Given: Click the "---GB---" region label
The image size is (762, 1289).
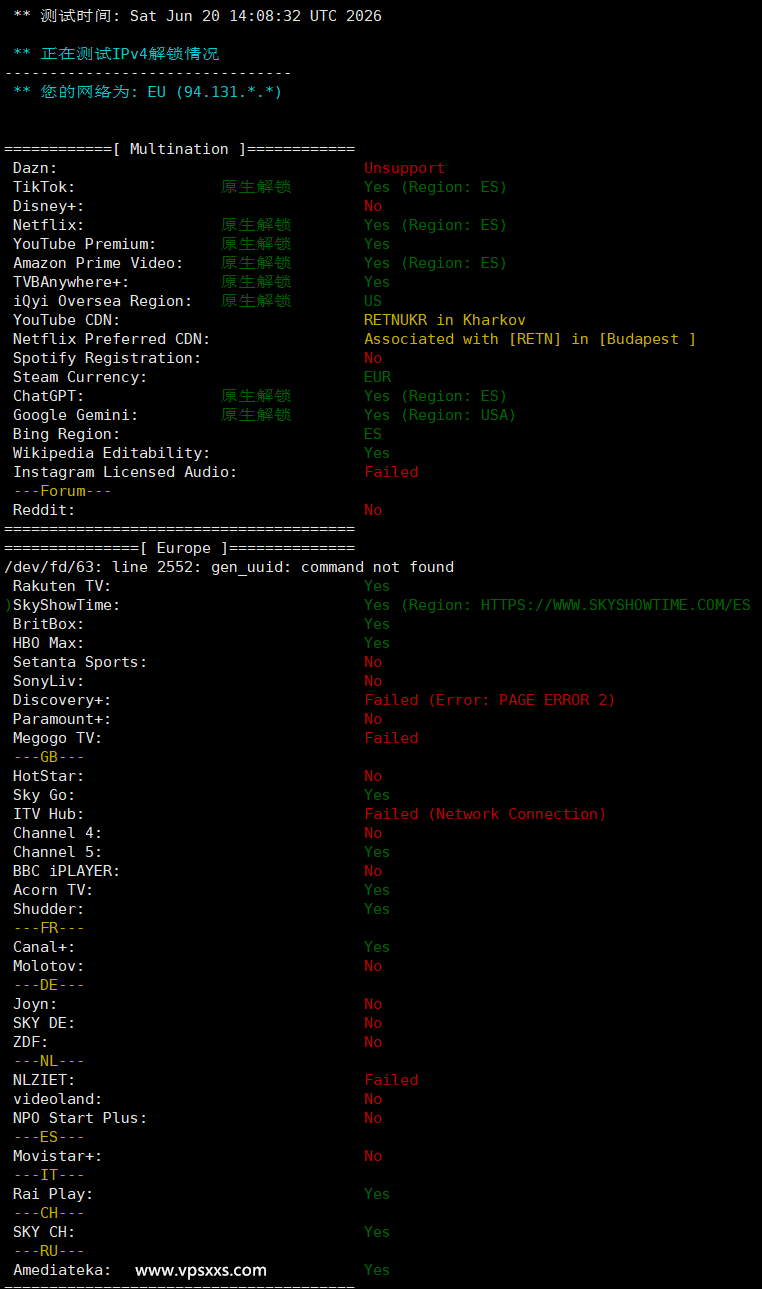Looking at the screenshot, I should (49, 757).
